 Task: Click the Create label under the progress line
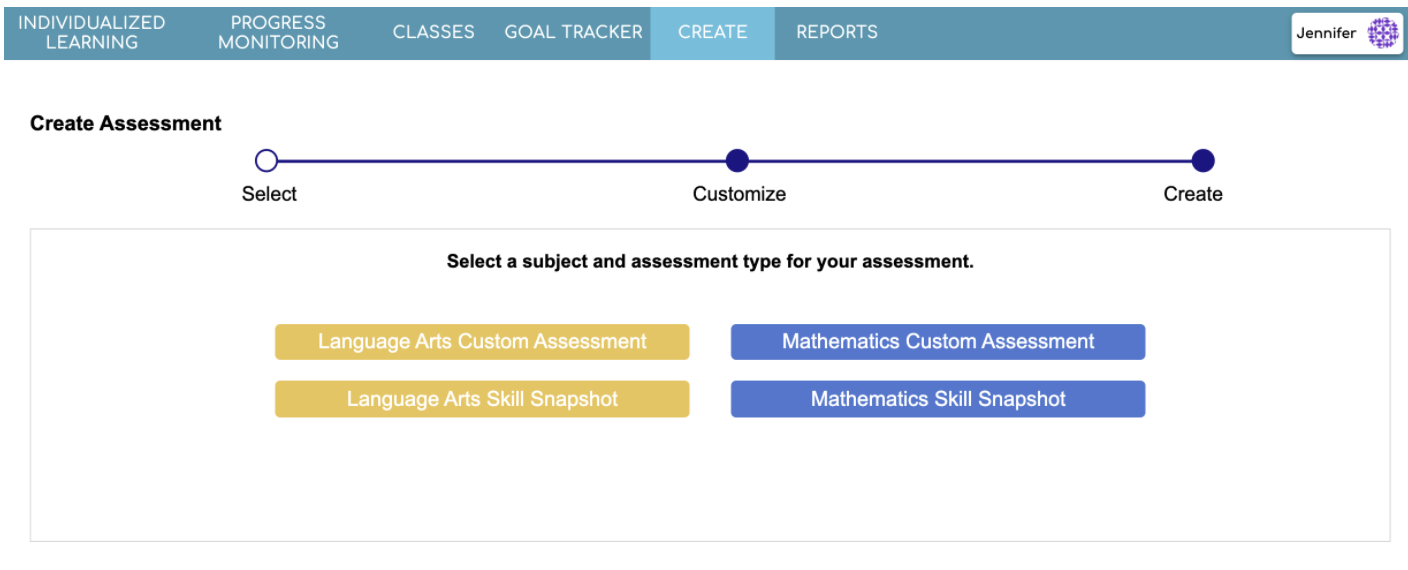pyautogui.click(x=1193, y=194)
